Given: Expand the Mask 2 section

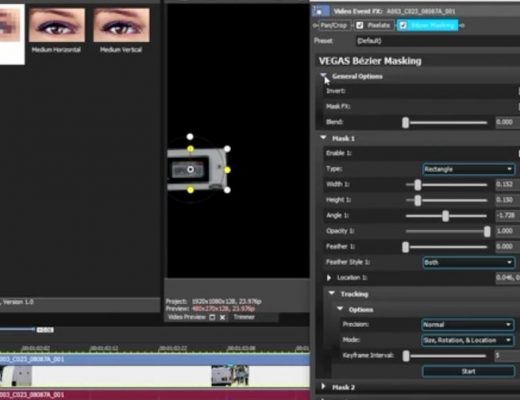Looking at the screenshot, I should pos(323,387).
